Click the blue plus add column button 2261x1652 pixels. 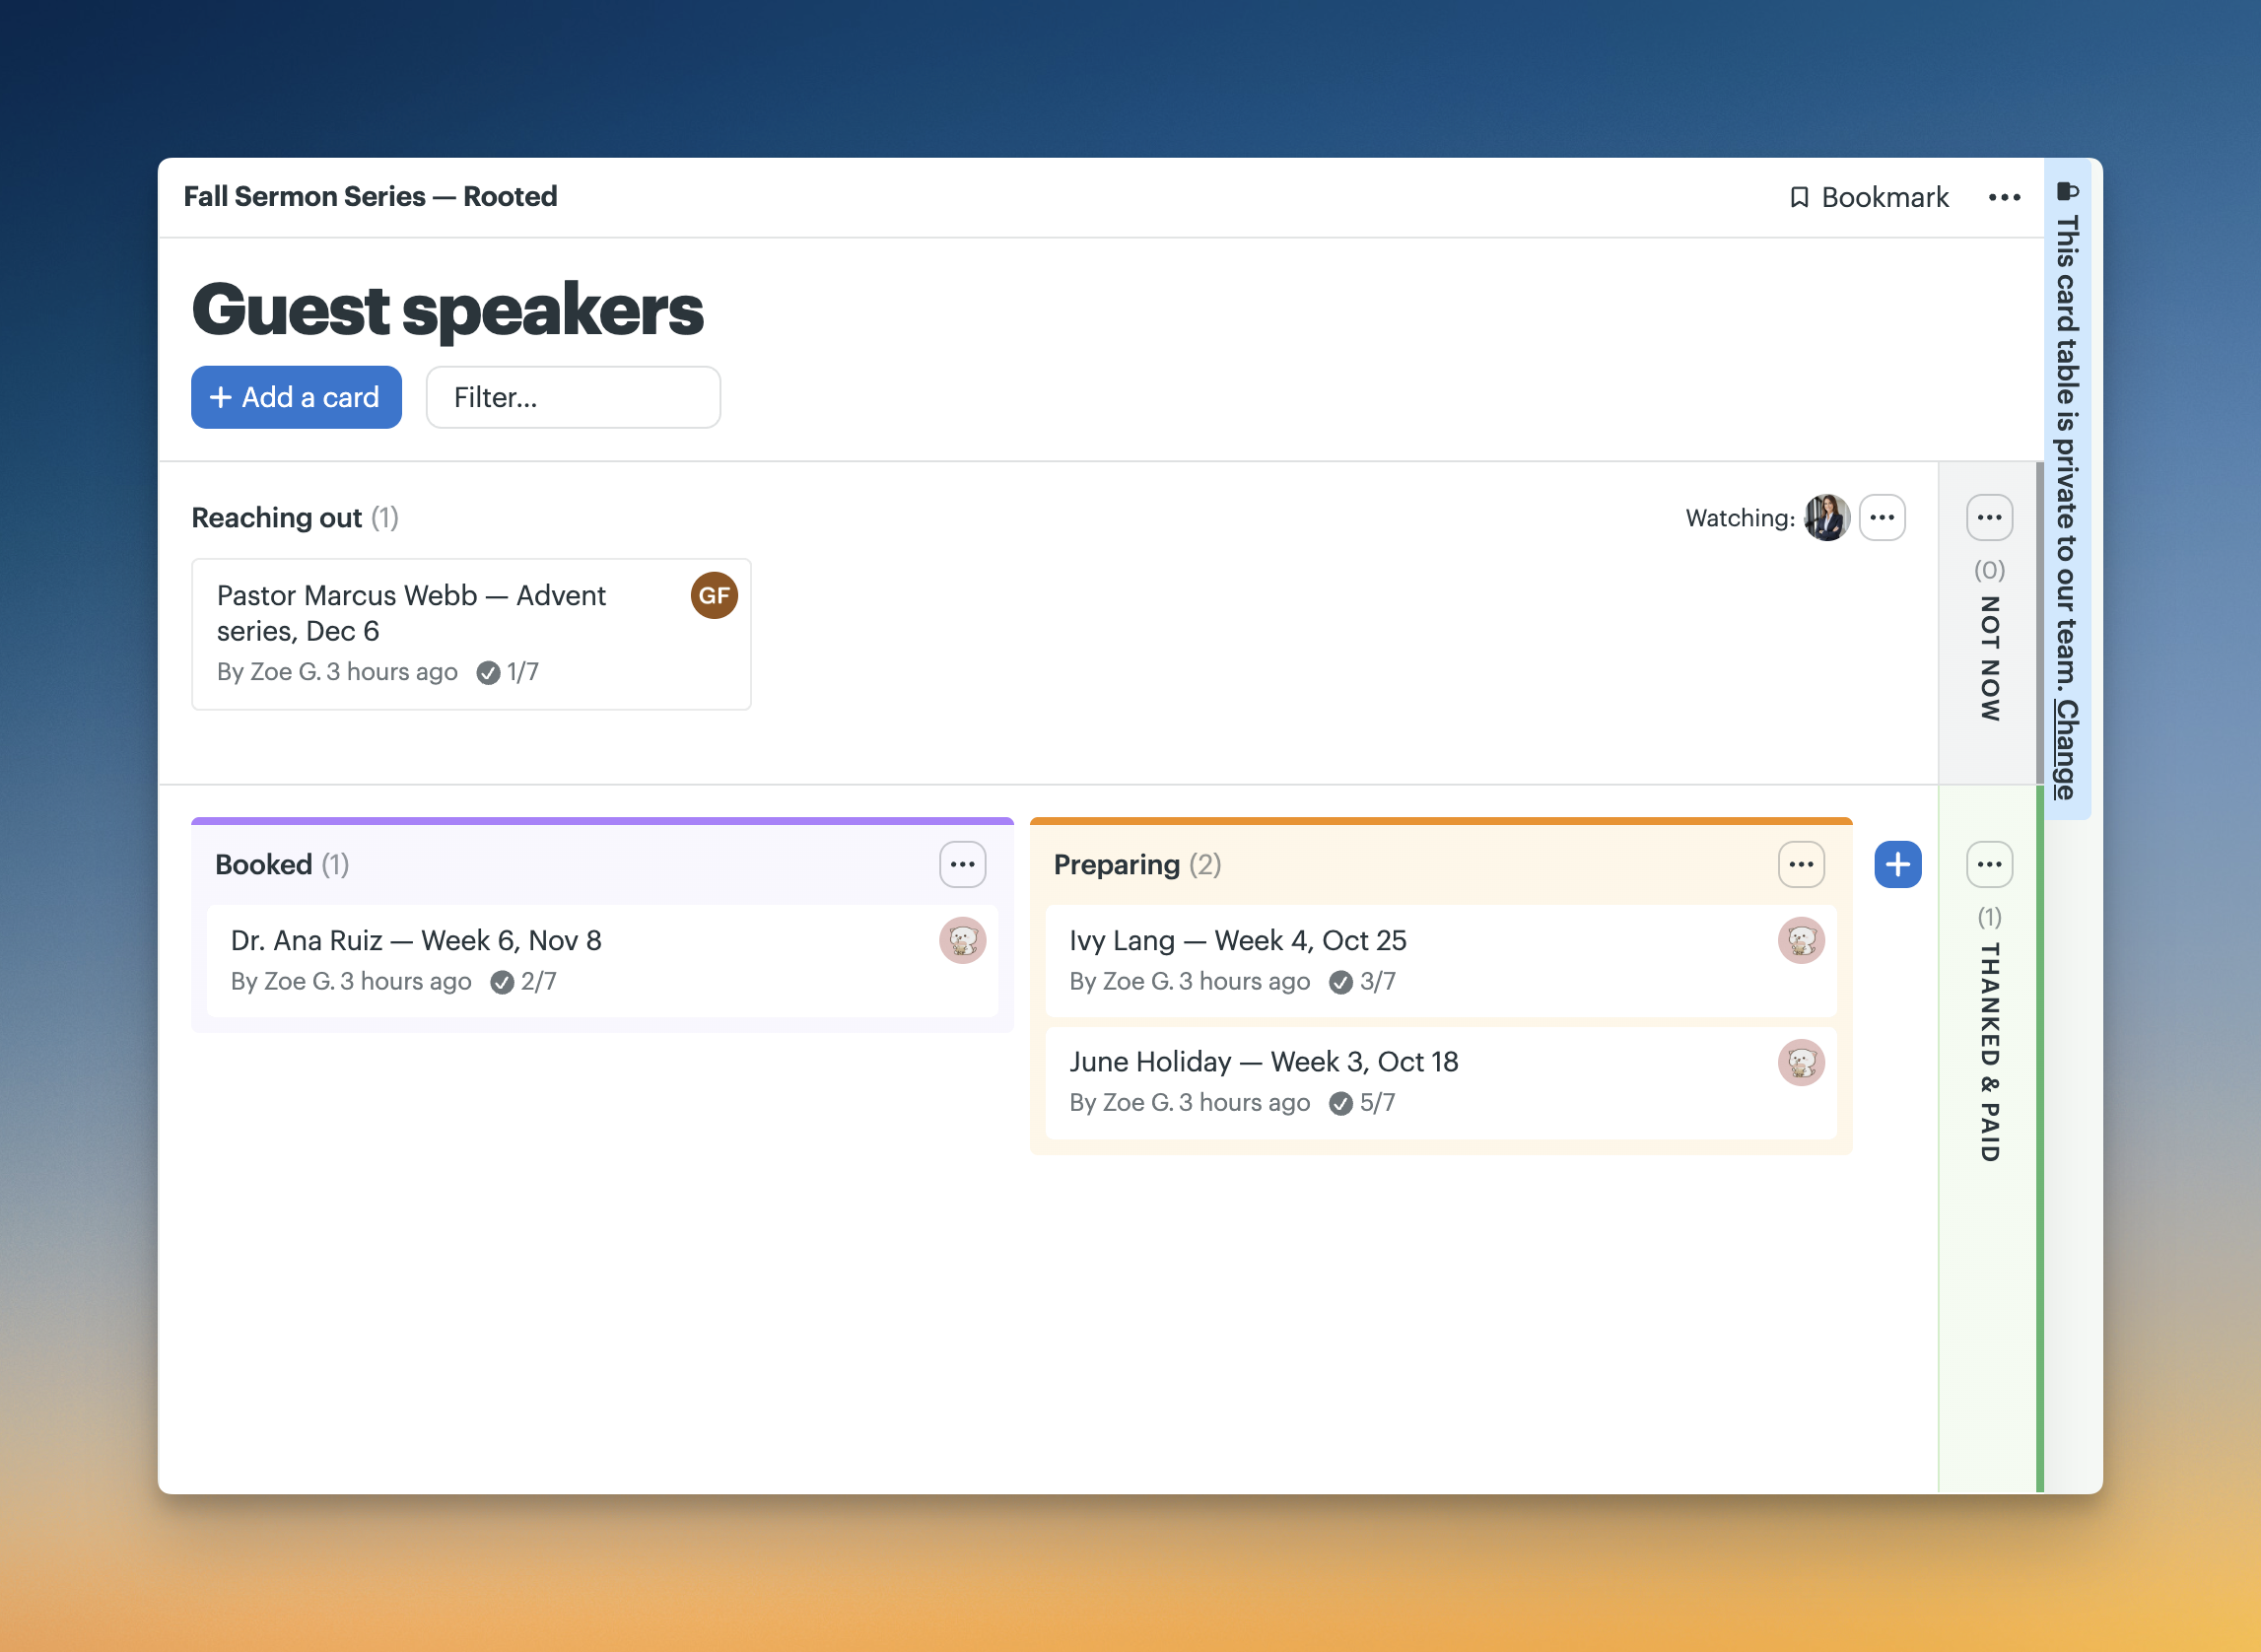coord(1897,865)
